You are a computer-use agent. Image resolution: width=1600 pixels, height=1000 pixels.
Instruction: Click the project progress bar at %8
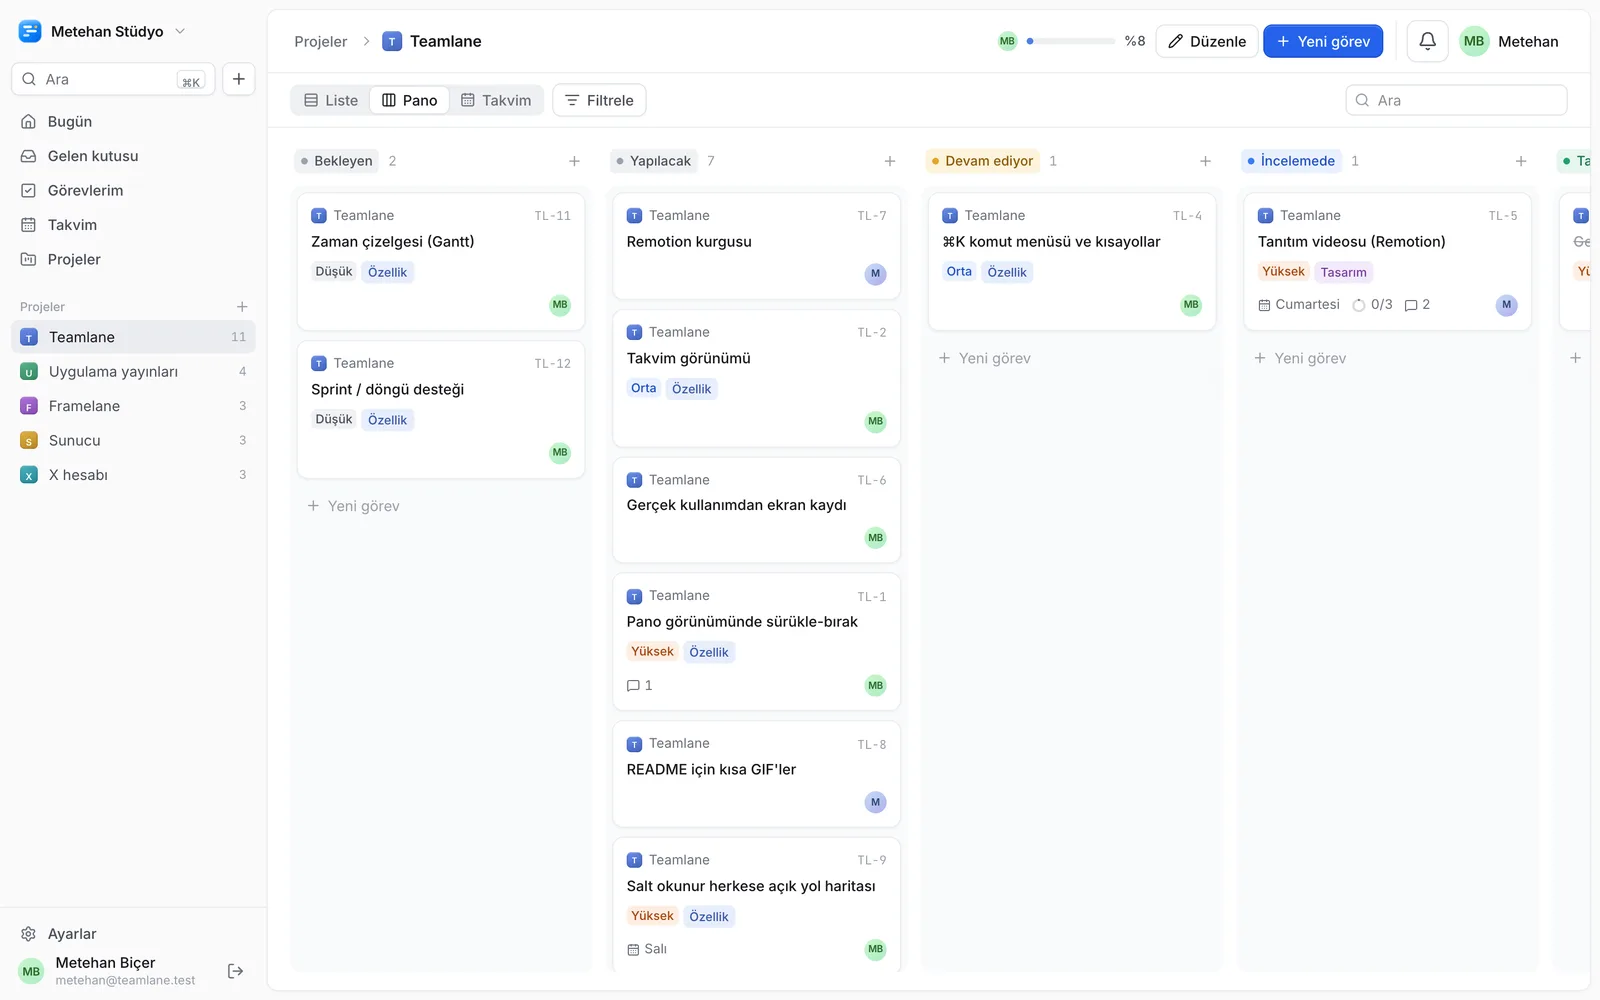pos(1070,41)
